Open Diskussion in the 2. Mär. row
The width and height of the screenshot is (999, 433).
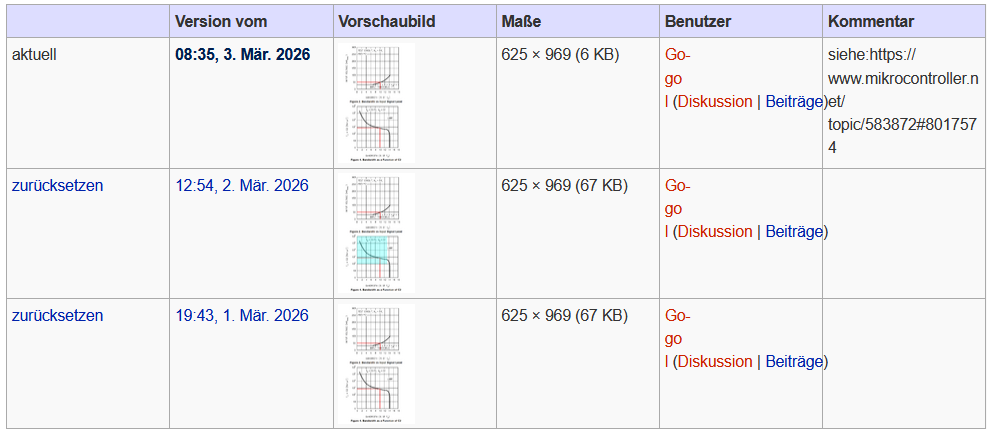pos(715,231)
